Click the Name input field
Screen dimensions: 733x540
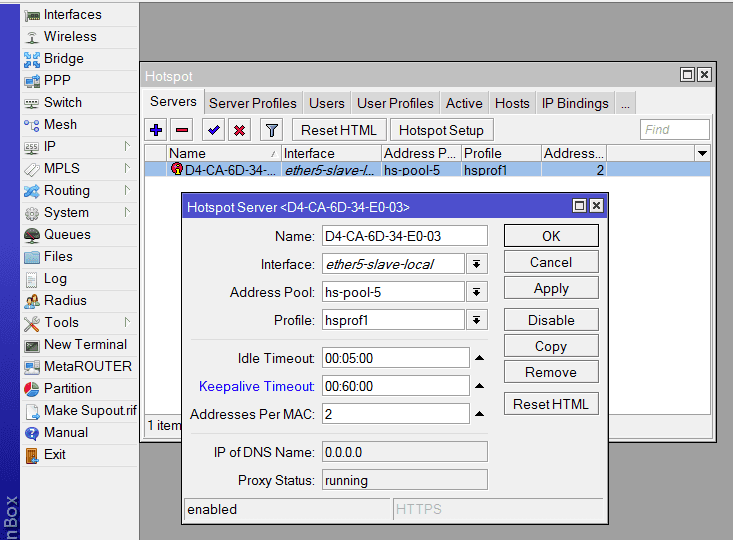click(x=404, y=236)
